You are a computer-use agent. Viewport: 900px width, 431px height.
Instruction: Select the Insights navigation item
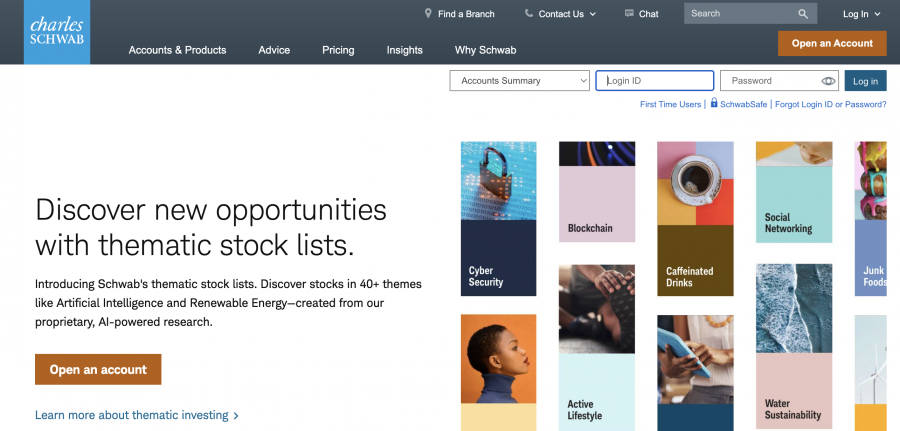[404, 50]
